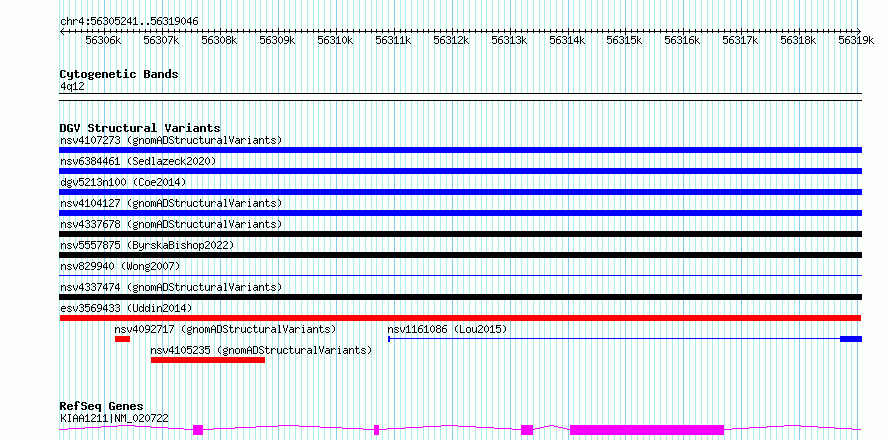Click the nsv4337678 black variant bar
Viewport: 890px width, 440px height.
click(460, 234)
